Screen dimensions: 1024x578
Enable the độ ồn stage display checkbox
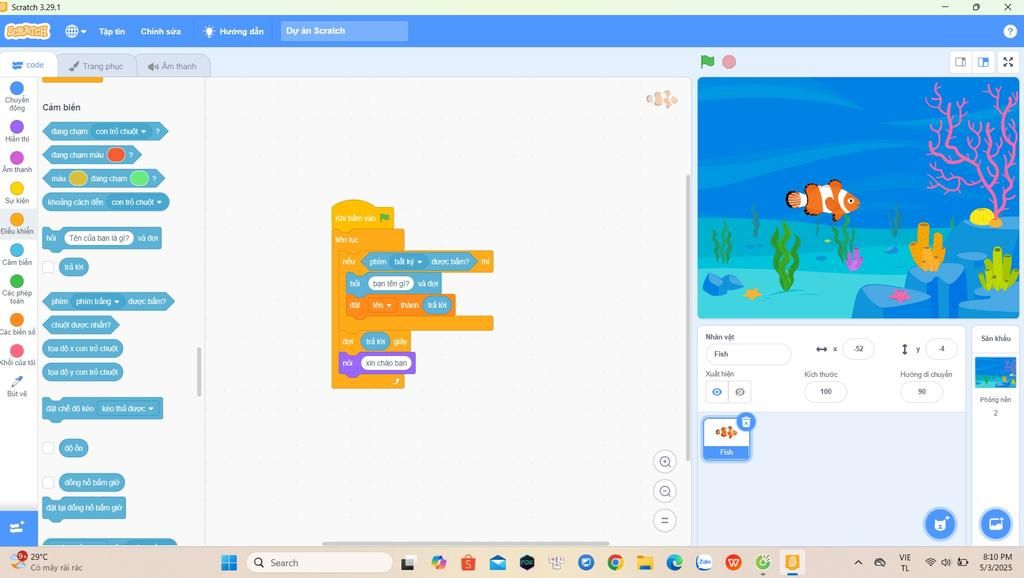(47, 447)
